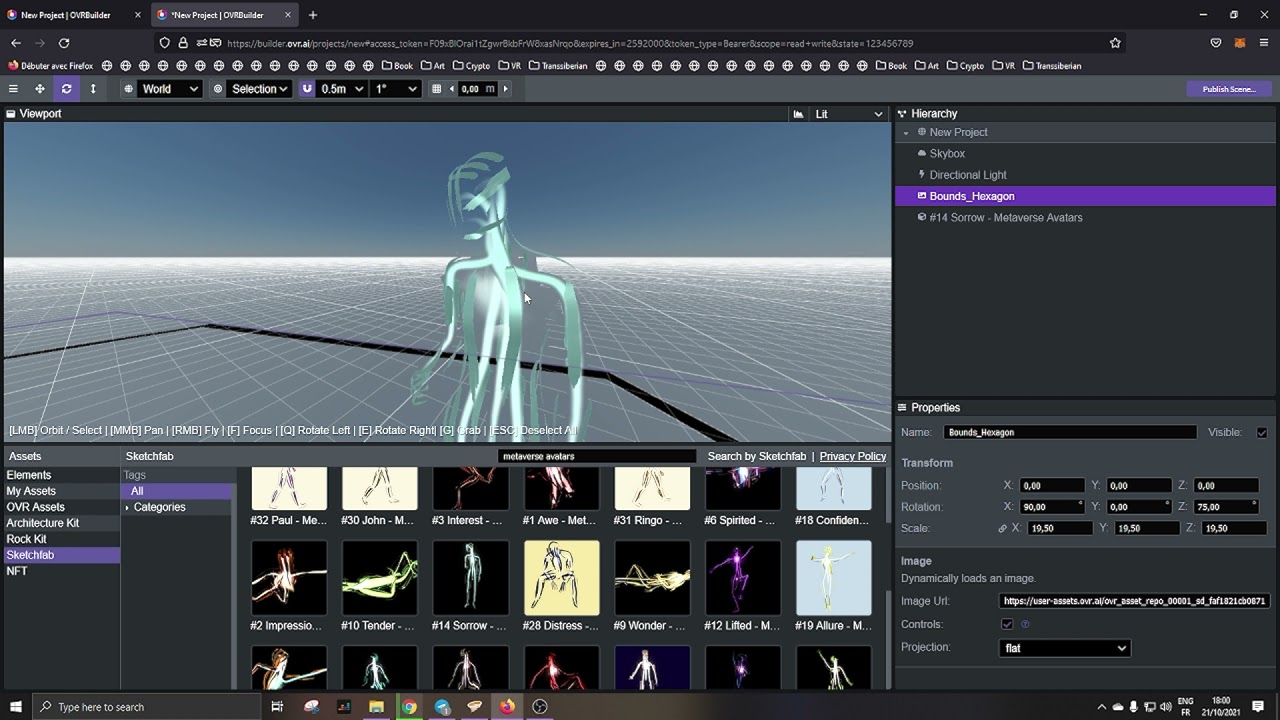Collapse the New Project hierarchy node
Screen dimensions: 1280x720
pos(906,133)
